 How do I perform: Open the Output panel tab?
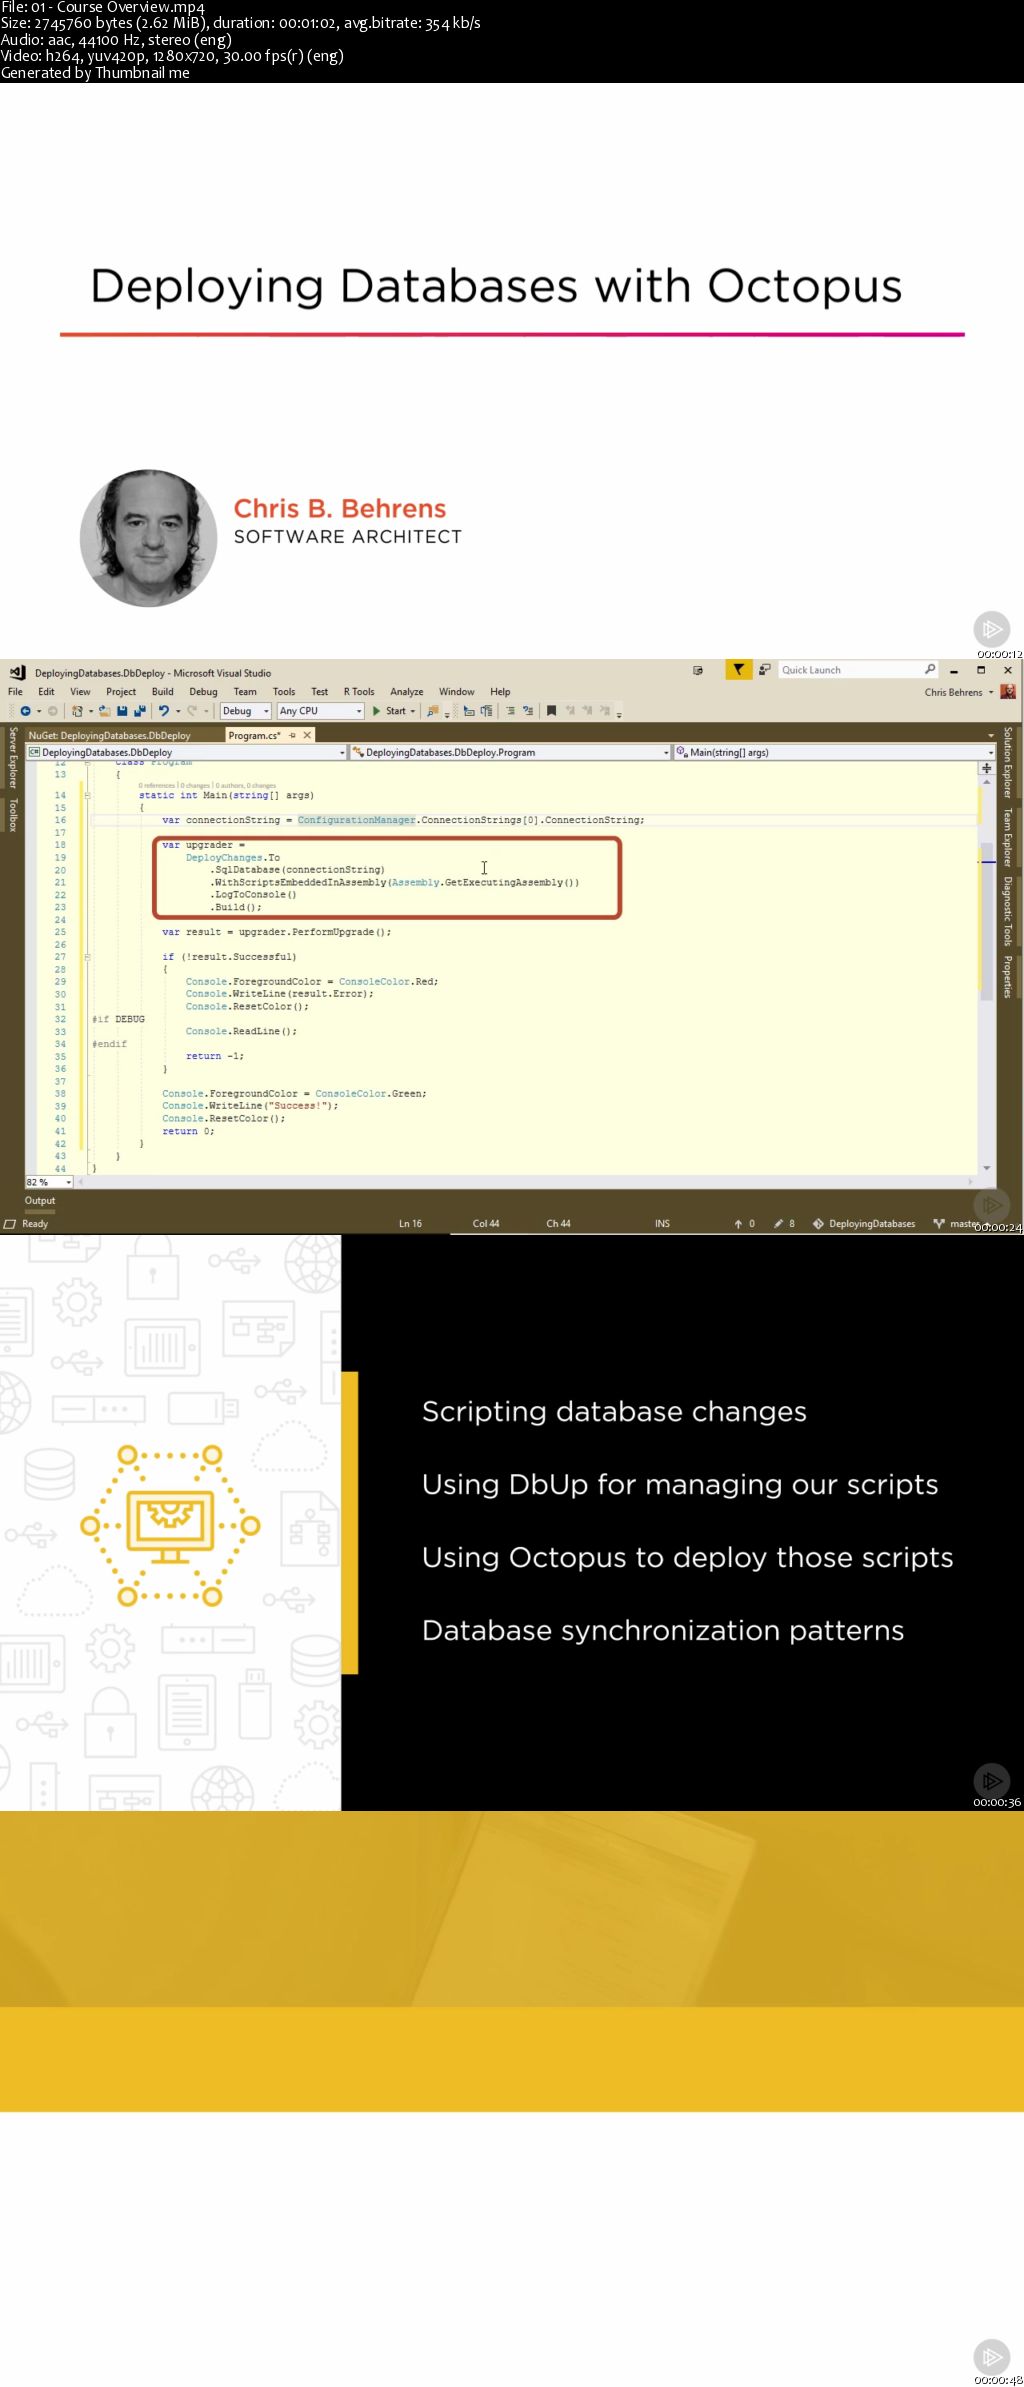point(40,1200)
